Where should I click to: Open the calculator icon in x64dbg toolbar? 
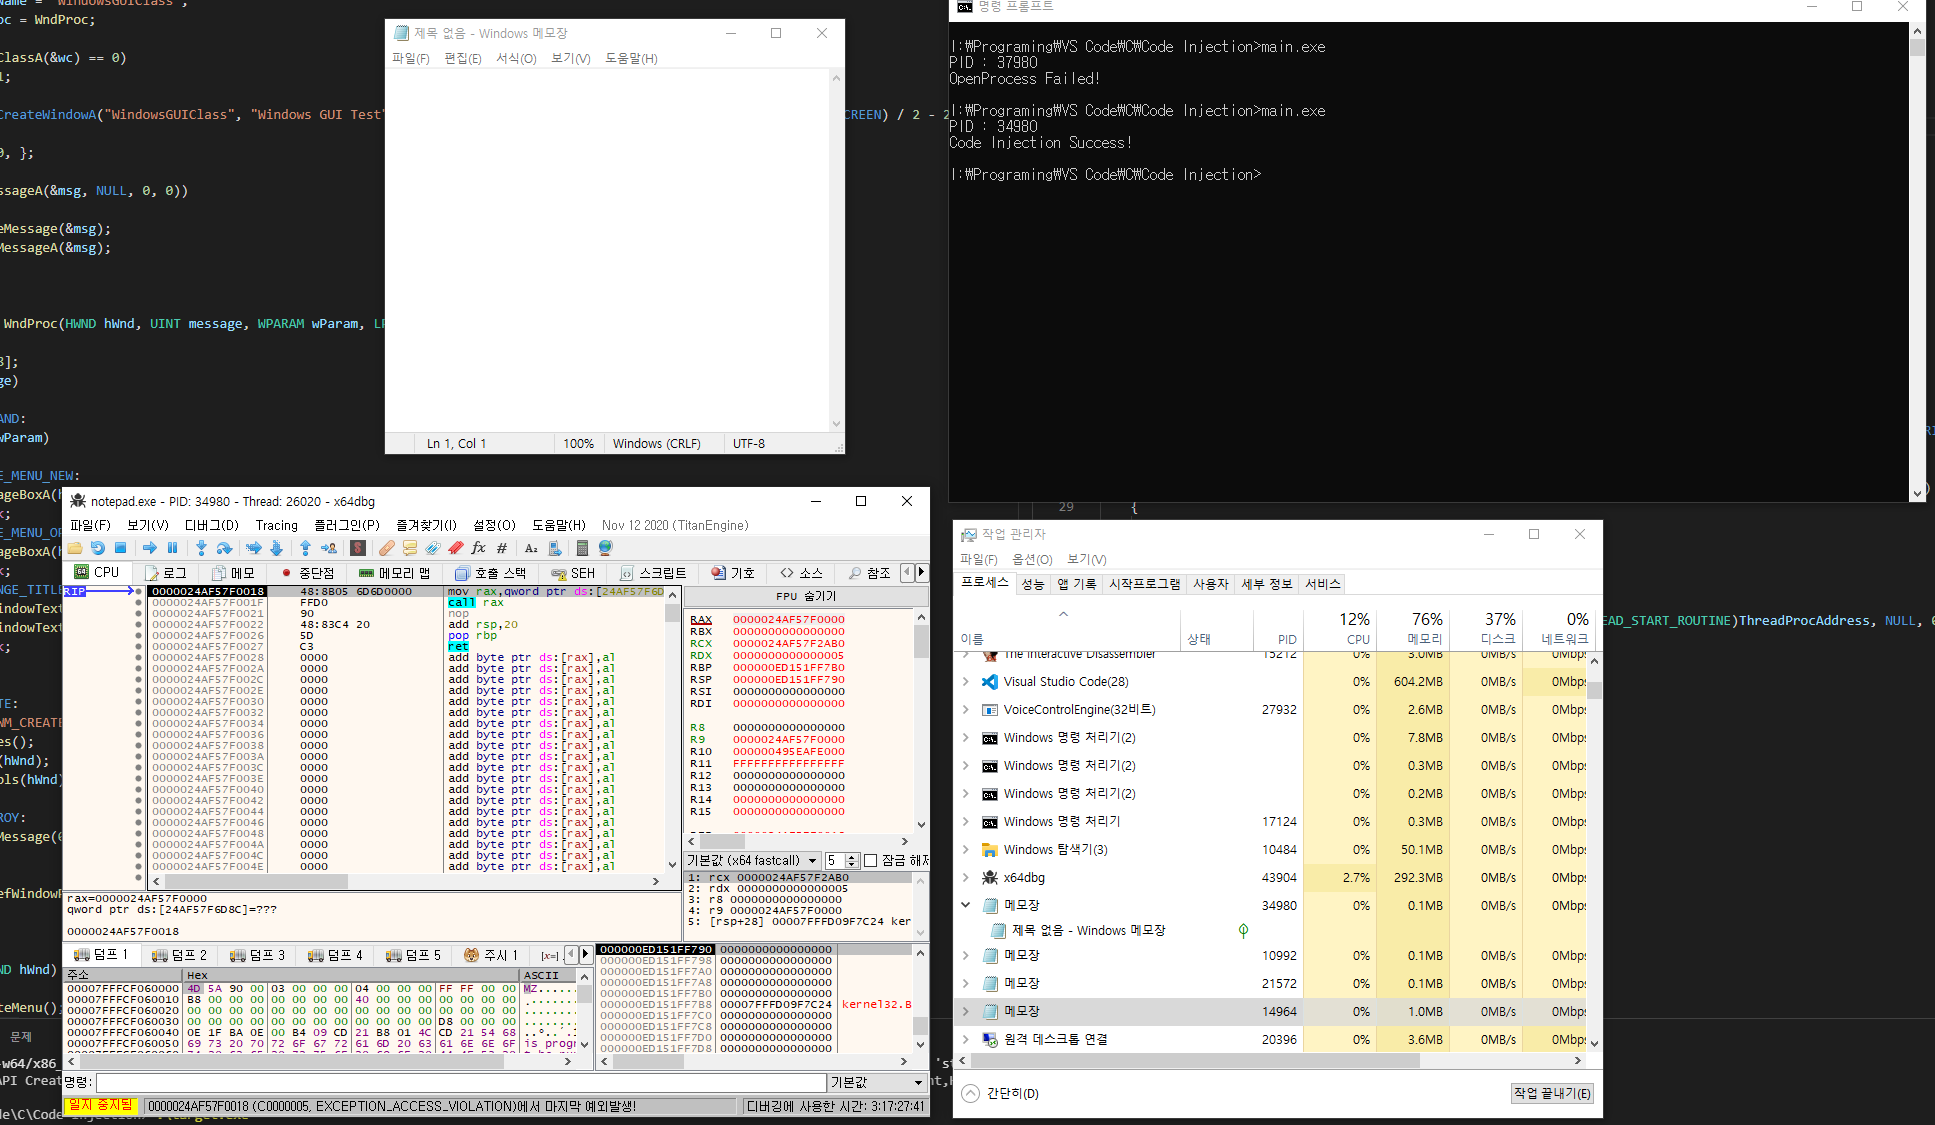tap(582, 548)
